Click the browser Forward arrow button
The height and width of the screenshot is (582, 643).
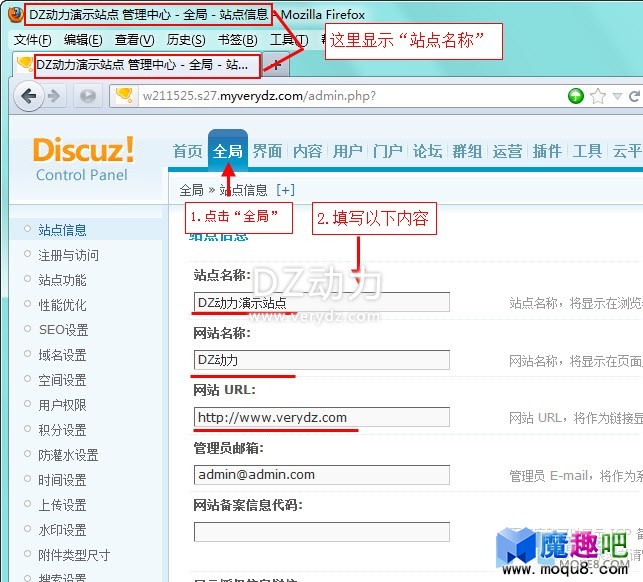pos(54,96)
